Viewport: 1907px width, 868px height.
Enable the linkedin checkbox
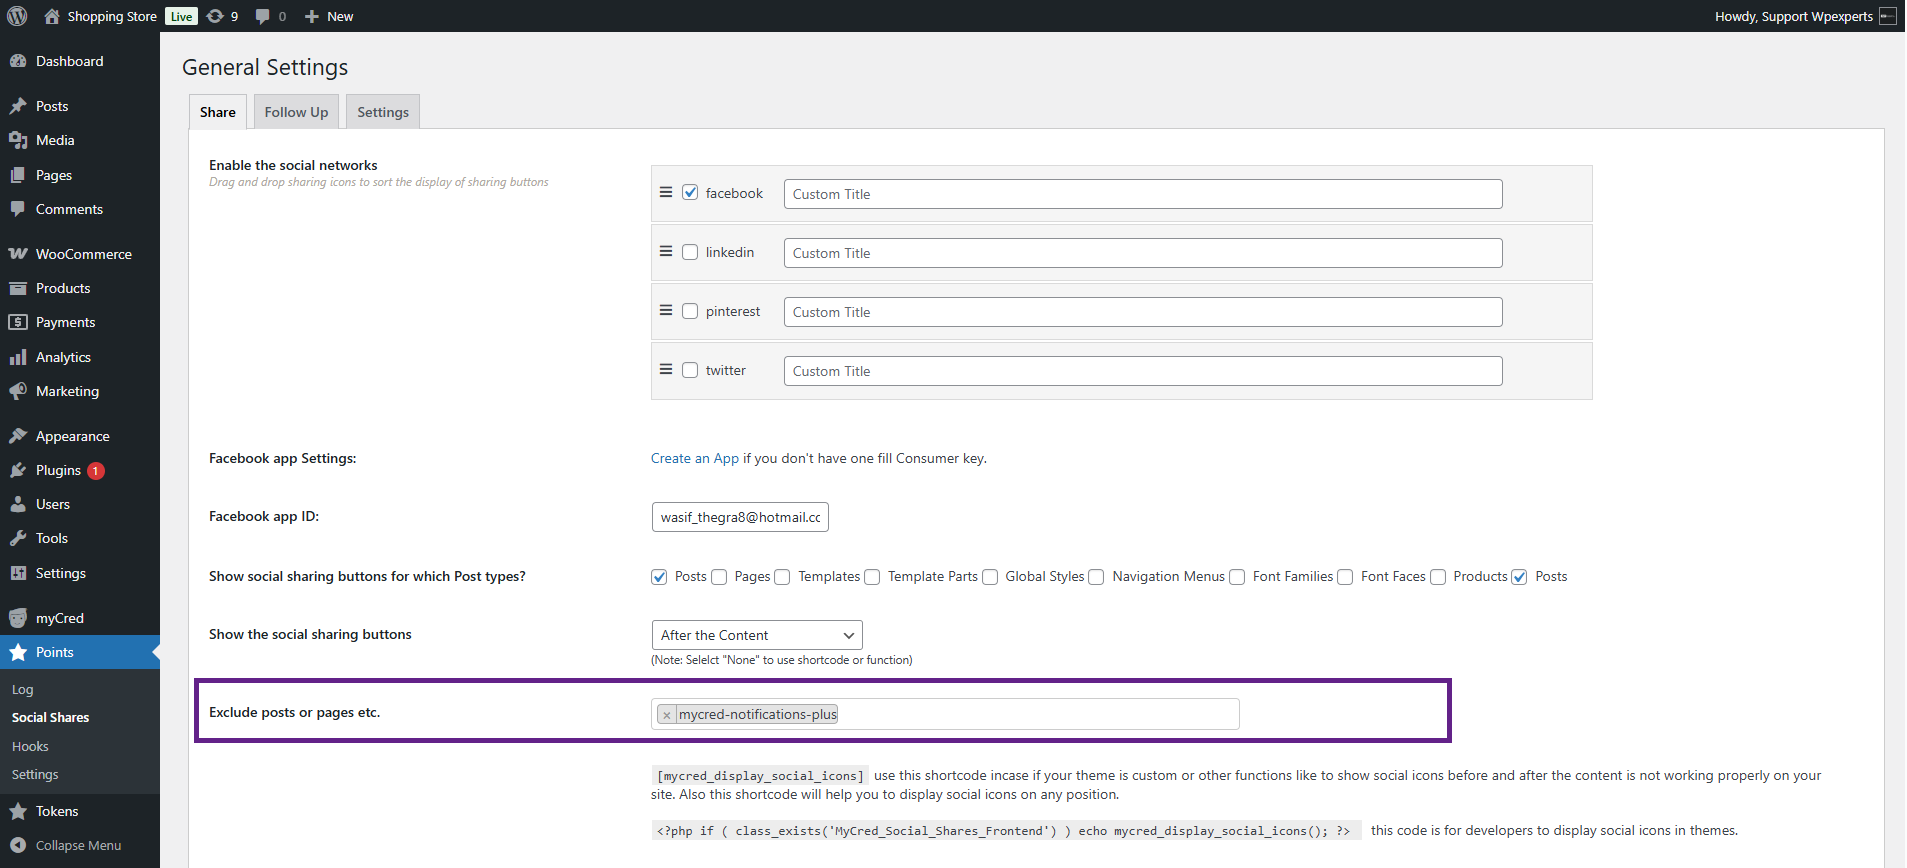[690, 252]
